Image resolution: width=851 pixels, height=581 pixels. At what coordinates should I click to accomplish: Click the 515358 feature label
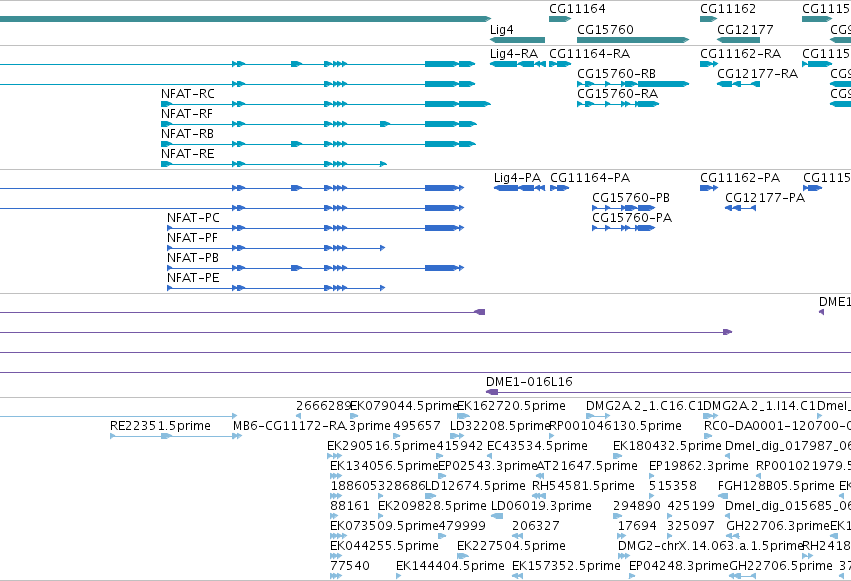672,486
